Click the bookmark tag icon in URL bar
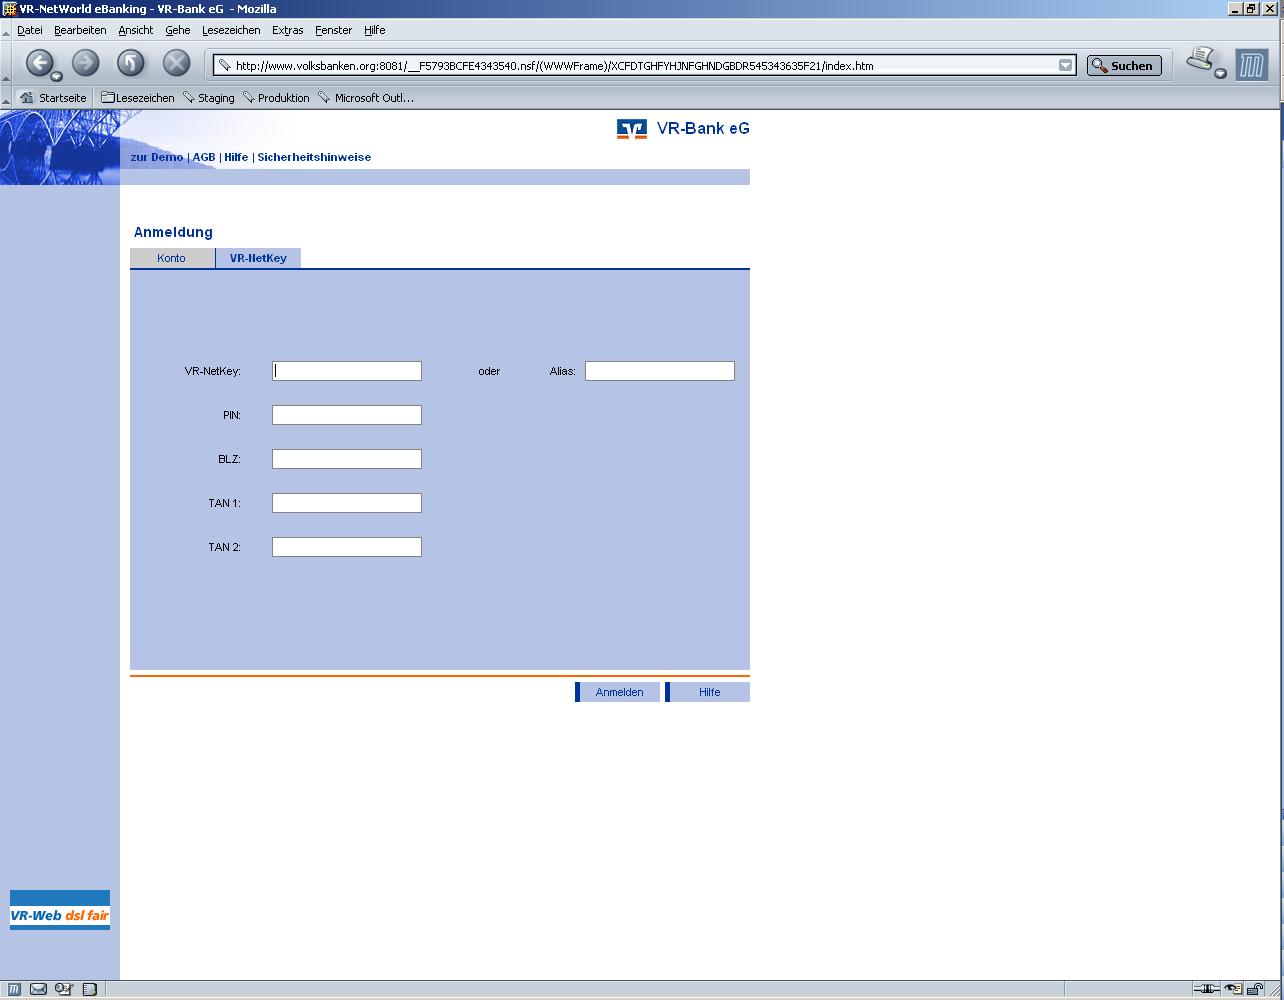This screenshot has height=1000, width=1284. (x=224, y=66)
